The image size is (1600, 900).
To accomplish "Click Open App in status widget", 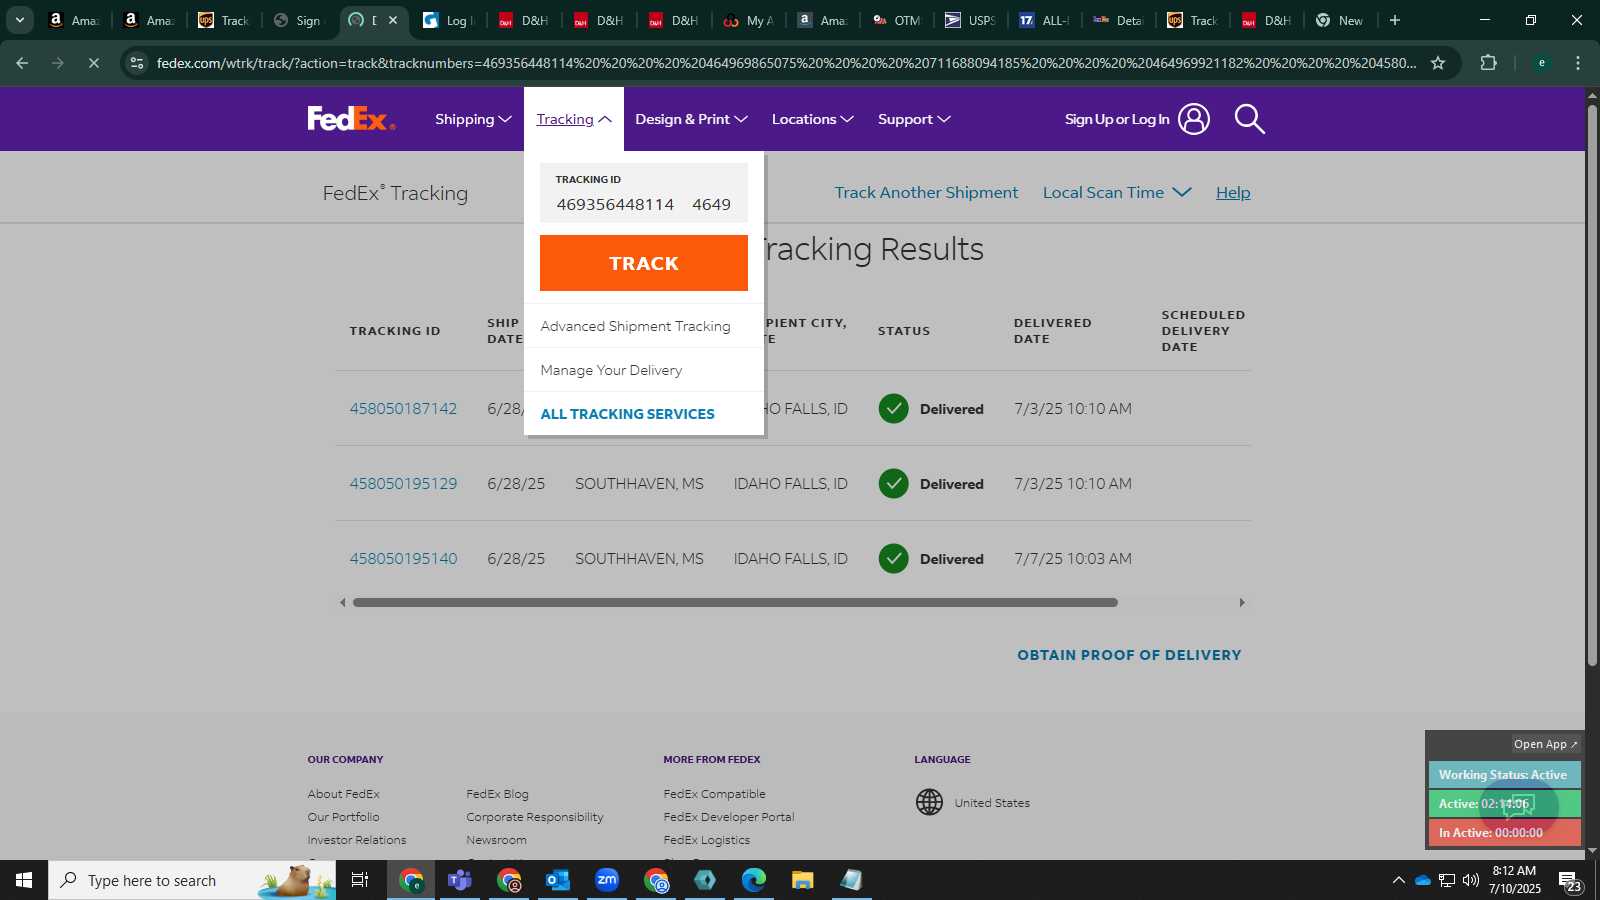I will pyautogui.click(x=1545, y=744).
